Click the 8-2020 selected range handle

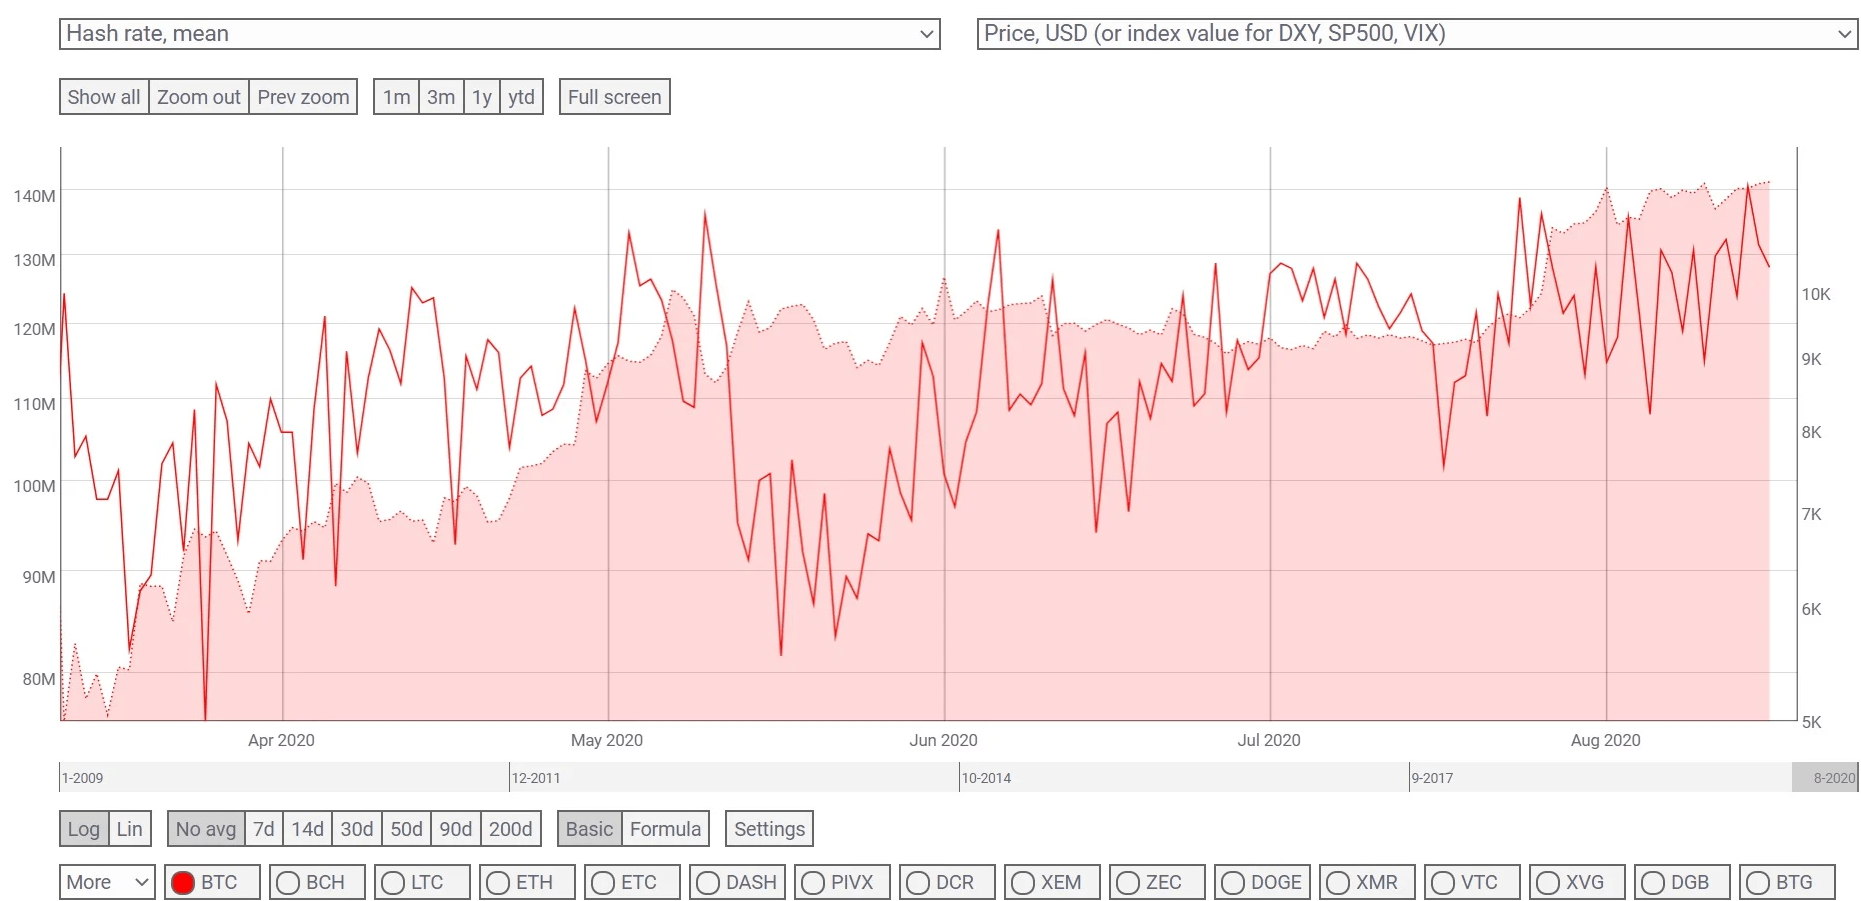(x=1825, y=778)
